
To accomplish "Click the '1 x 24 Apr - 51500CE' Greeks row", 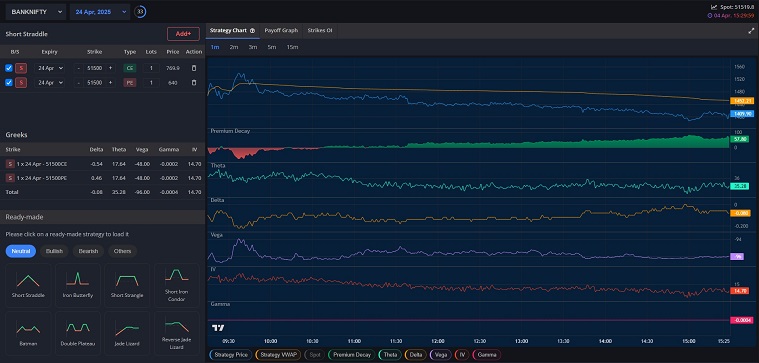I will [x=103, y=164].
